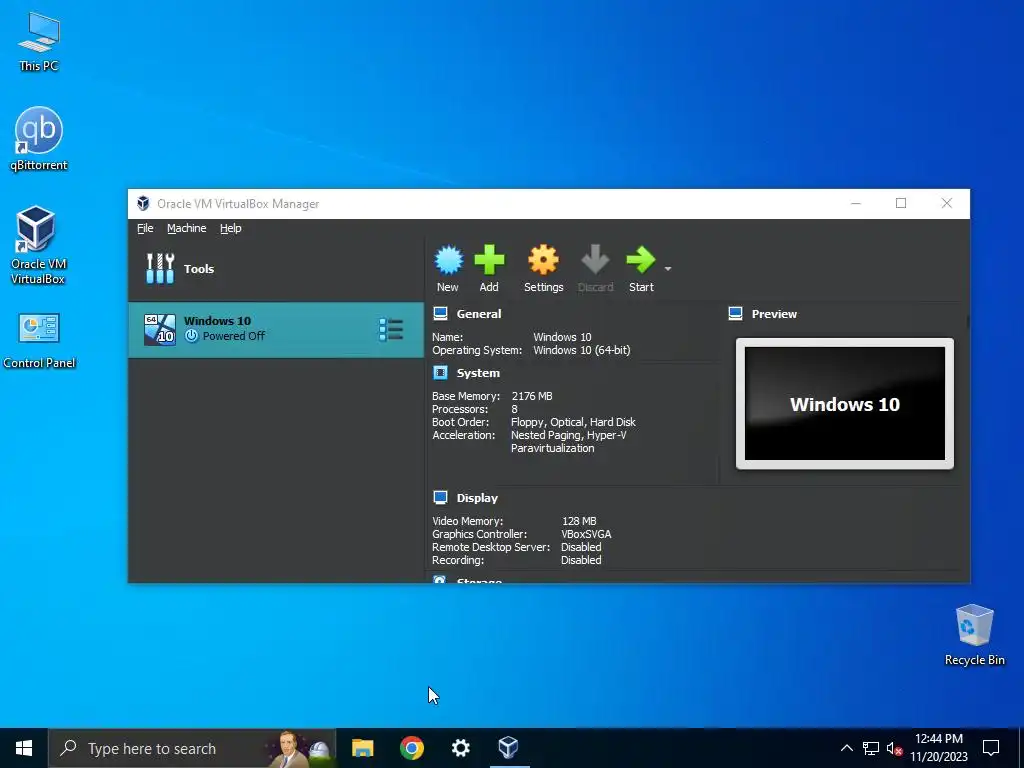This screenshot has width=1024, height=768.
Task: Click the Boot Order value text
Action: [x=573, y=423]
